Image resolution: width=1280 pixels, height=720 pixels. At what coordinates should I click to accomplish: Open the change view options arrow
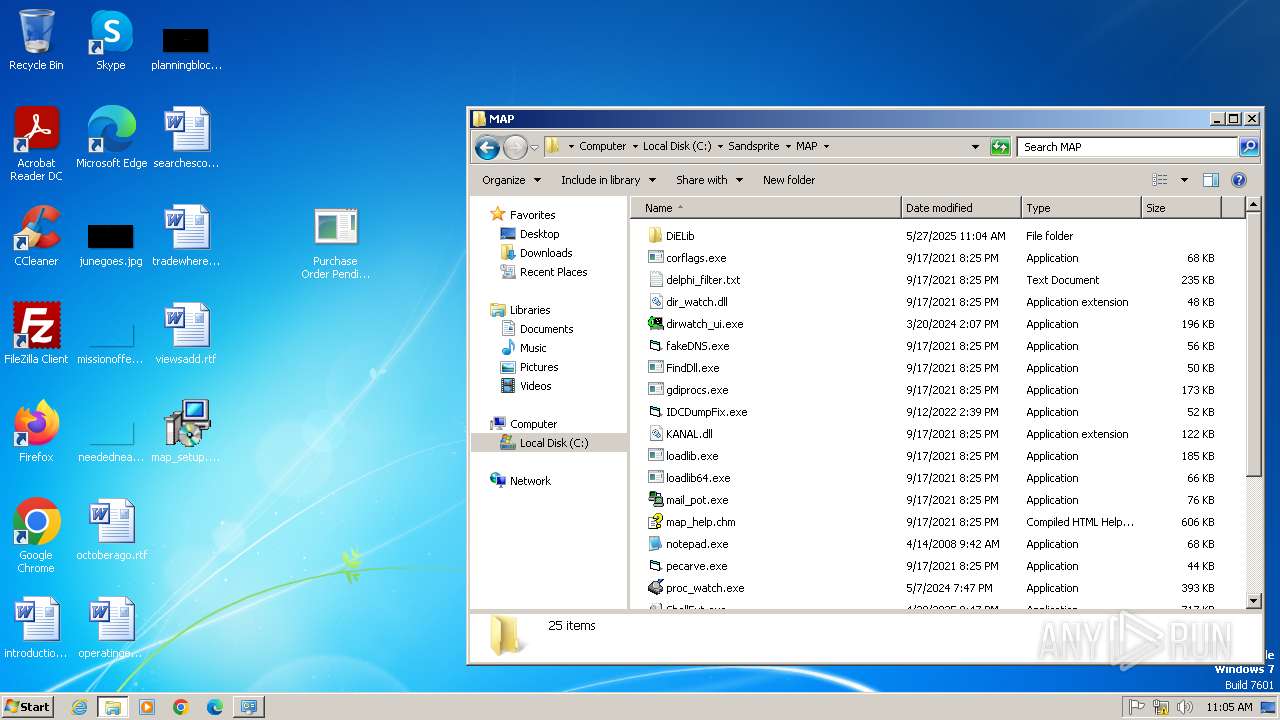tap(1184, 180)
